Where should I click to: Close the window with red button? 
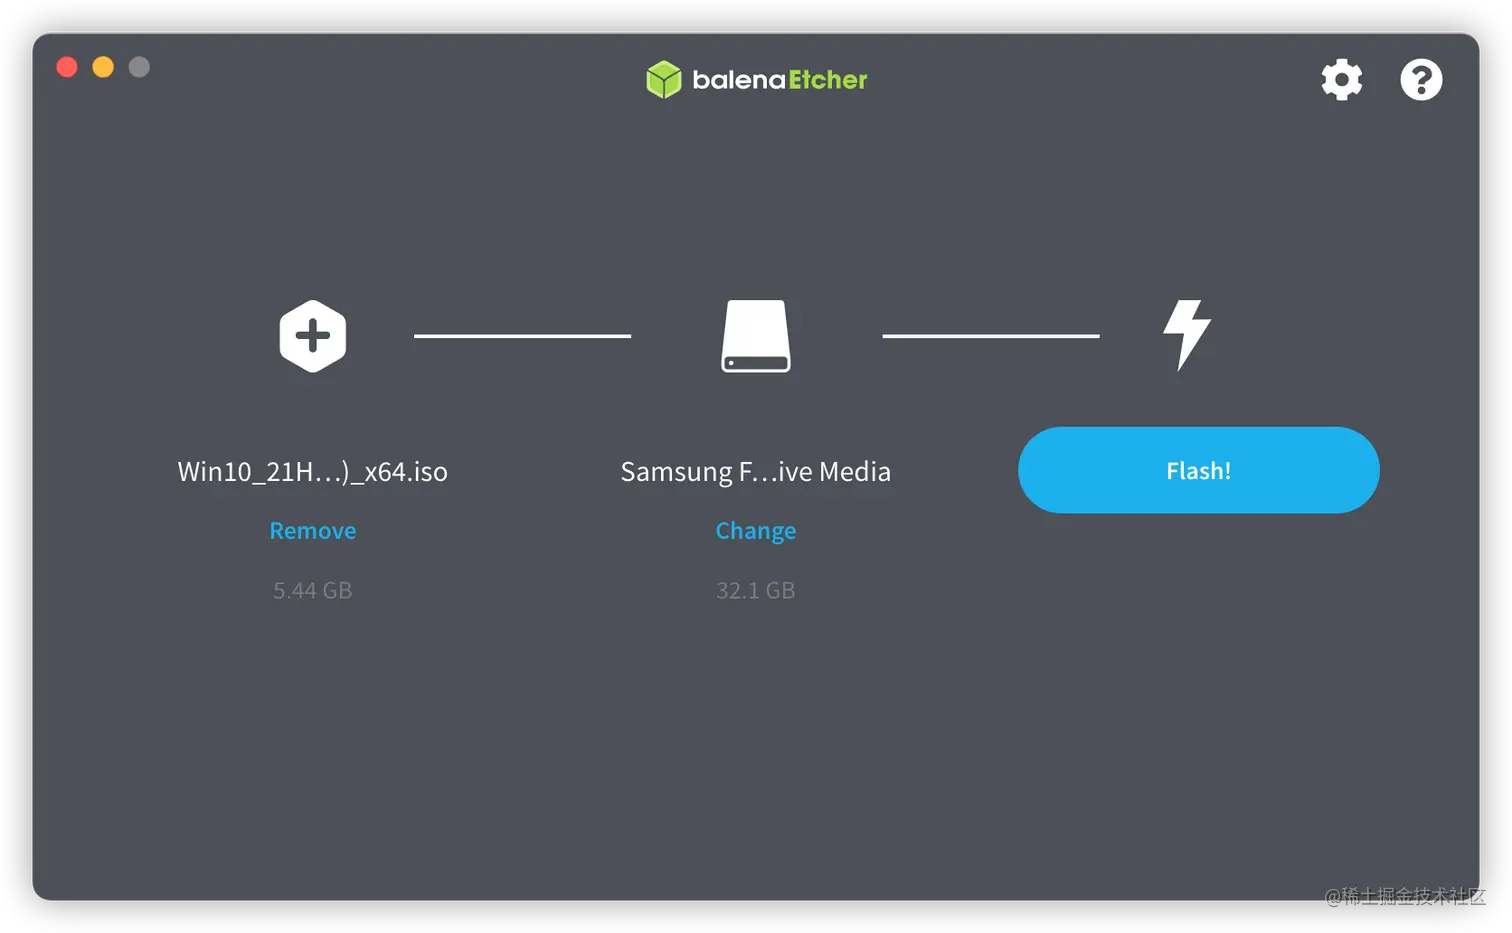(67, 67)
